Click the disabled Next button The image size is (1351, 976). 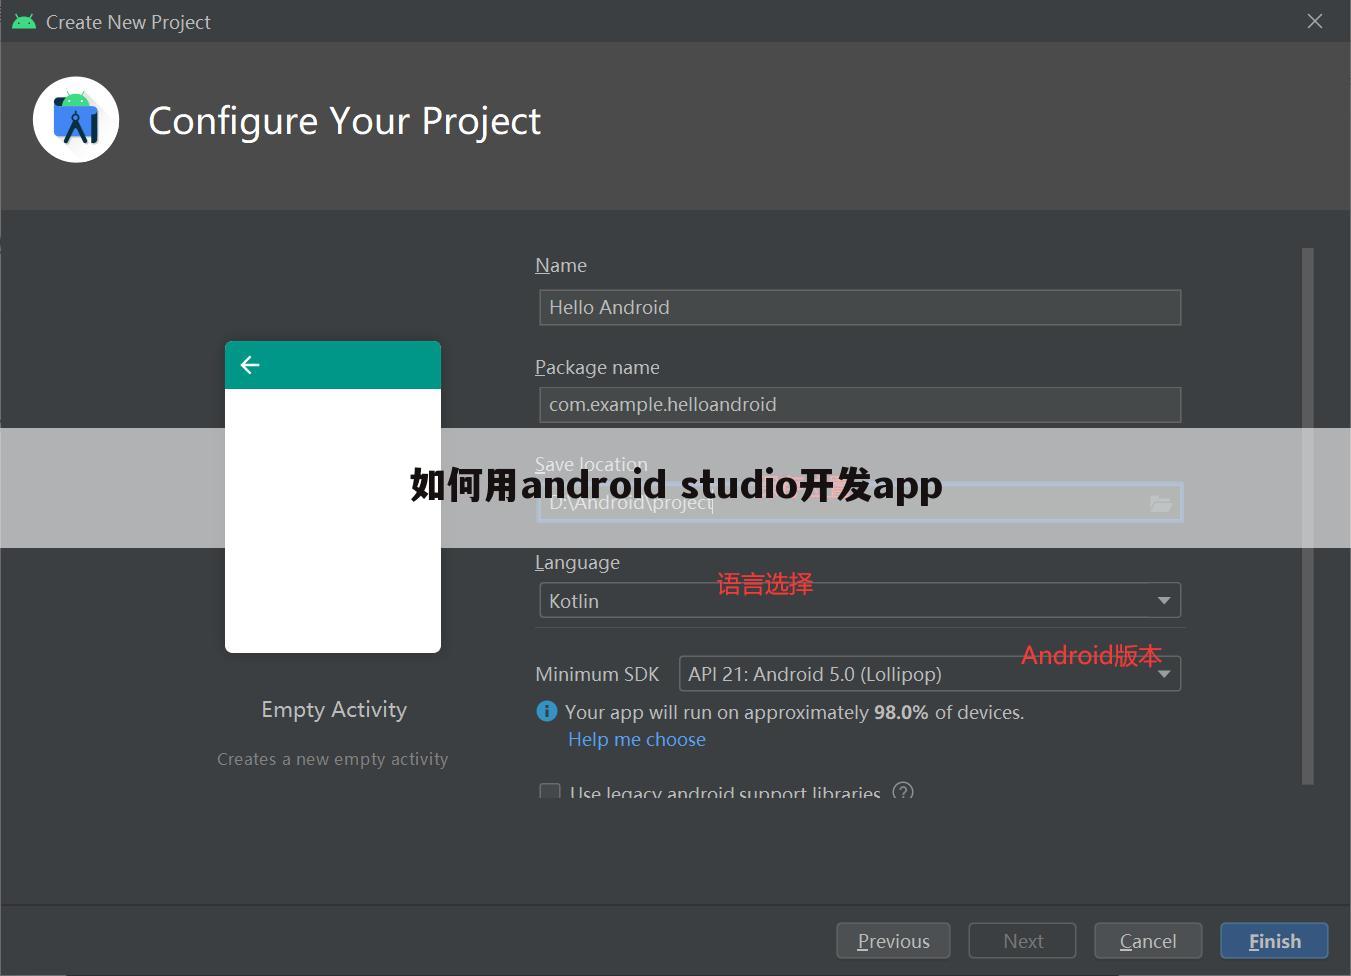1022,941
